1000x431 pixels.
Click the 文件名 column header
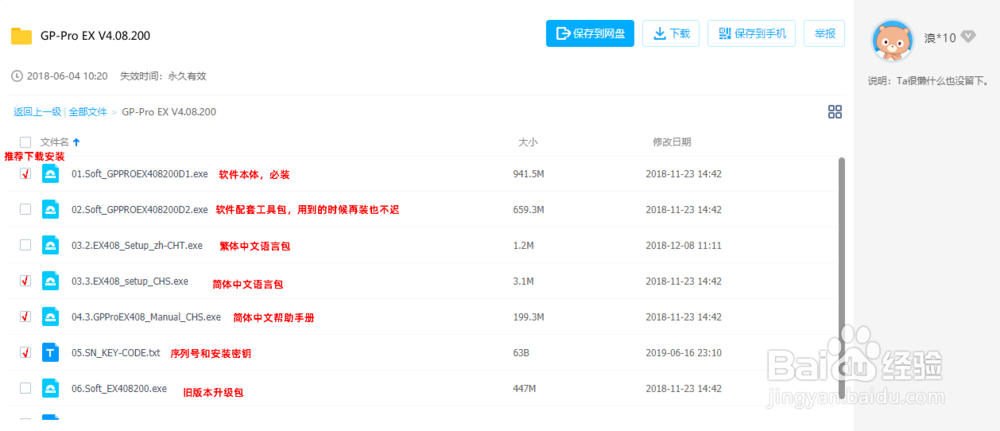(x=55, y=142)
